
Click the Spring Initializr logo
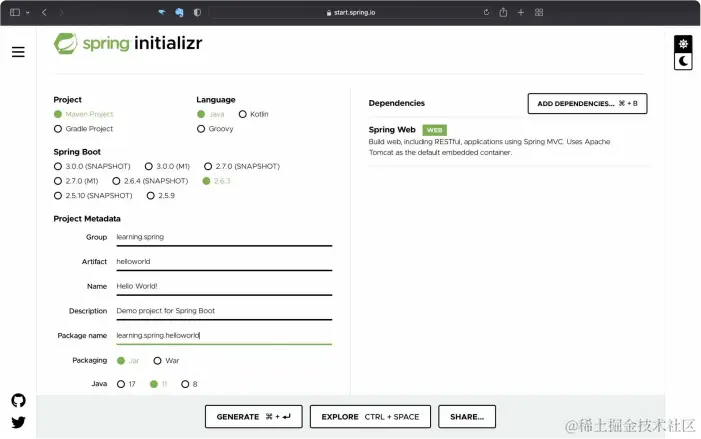(x=128, y=44)
